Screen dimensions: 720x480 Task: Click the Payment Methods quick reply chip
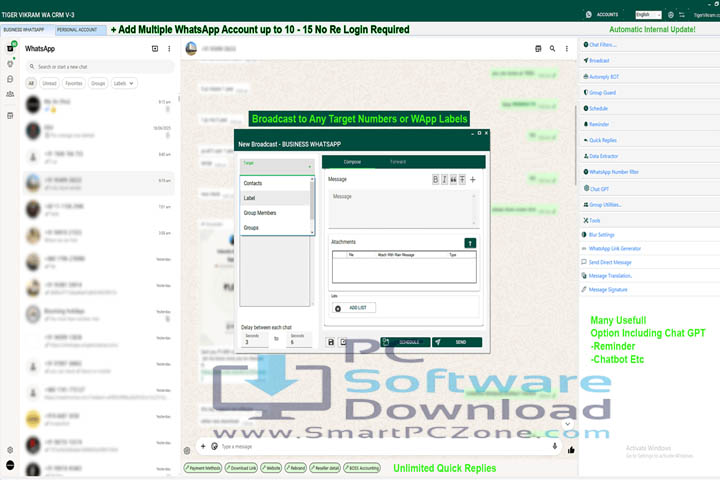coord(203,468)
